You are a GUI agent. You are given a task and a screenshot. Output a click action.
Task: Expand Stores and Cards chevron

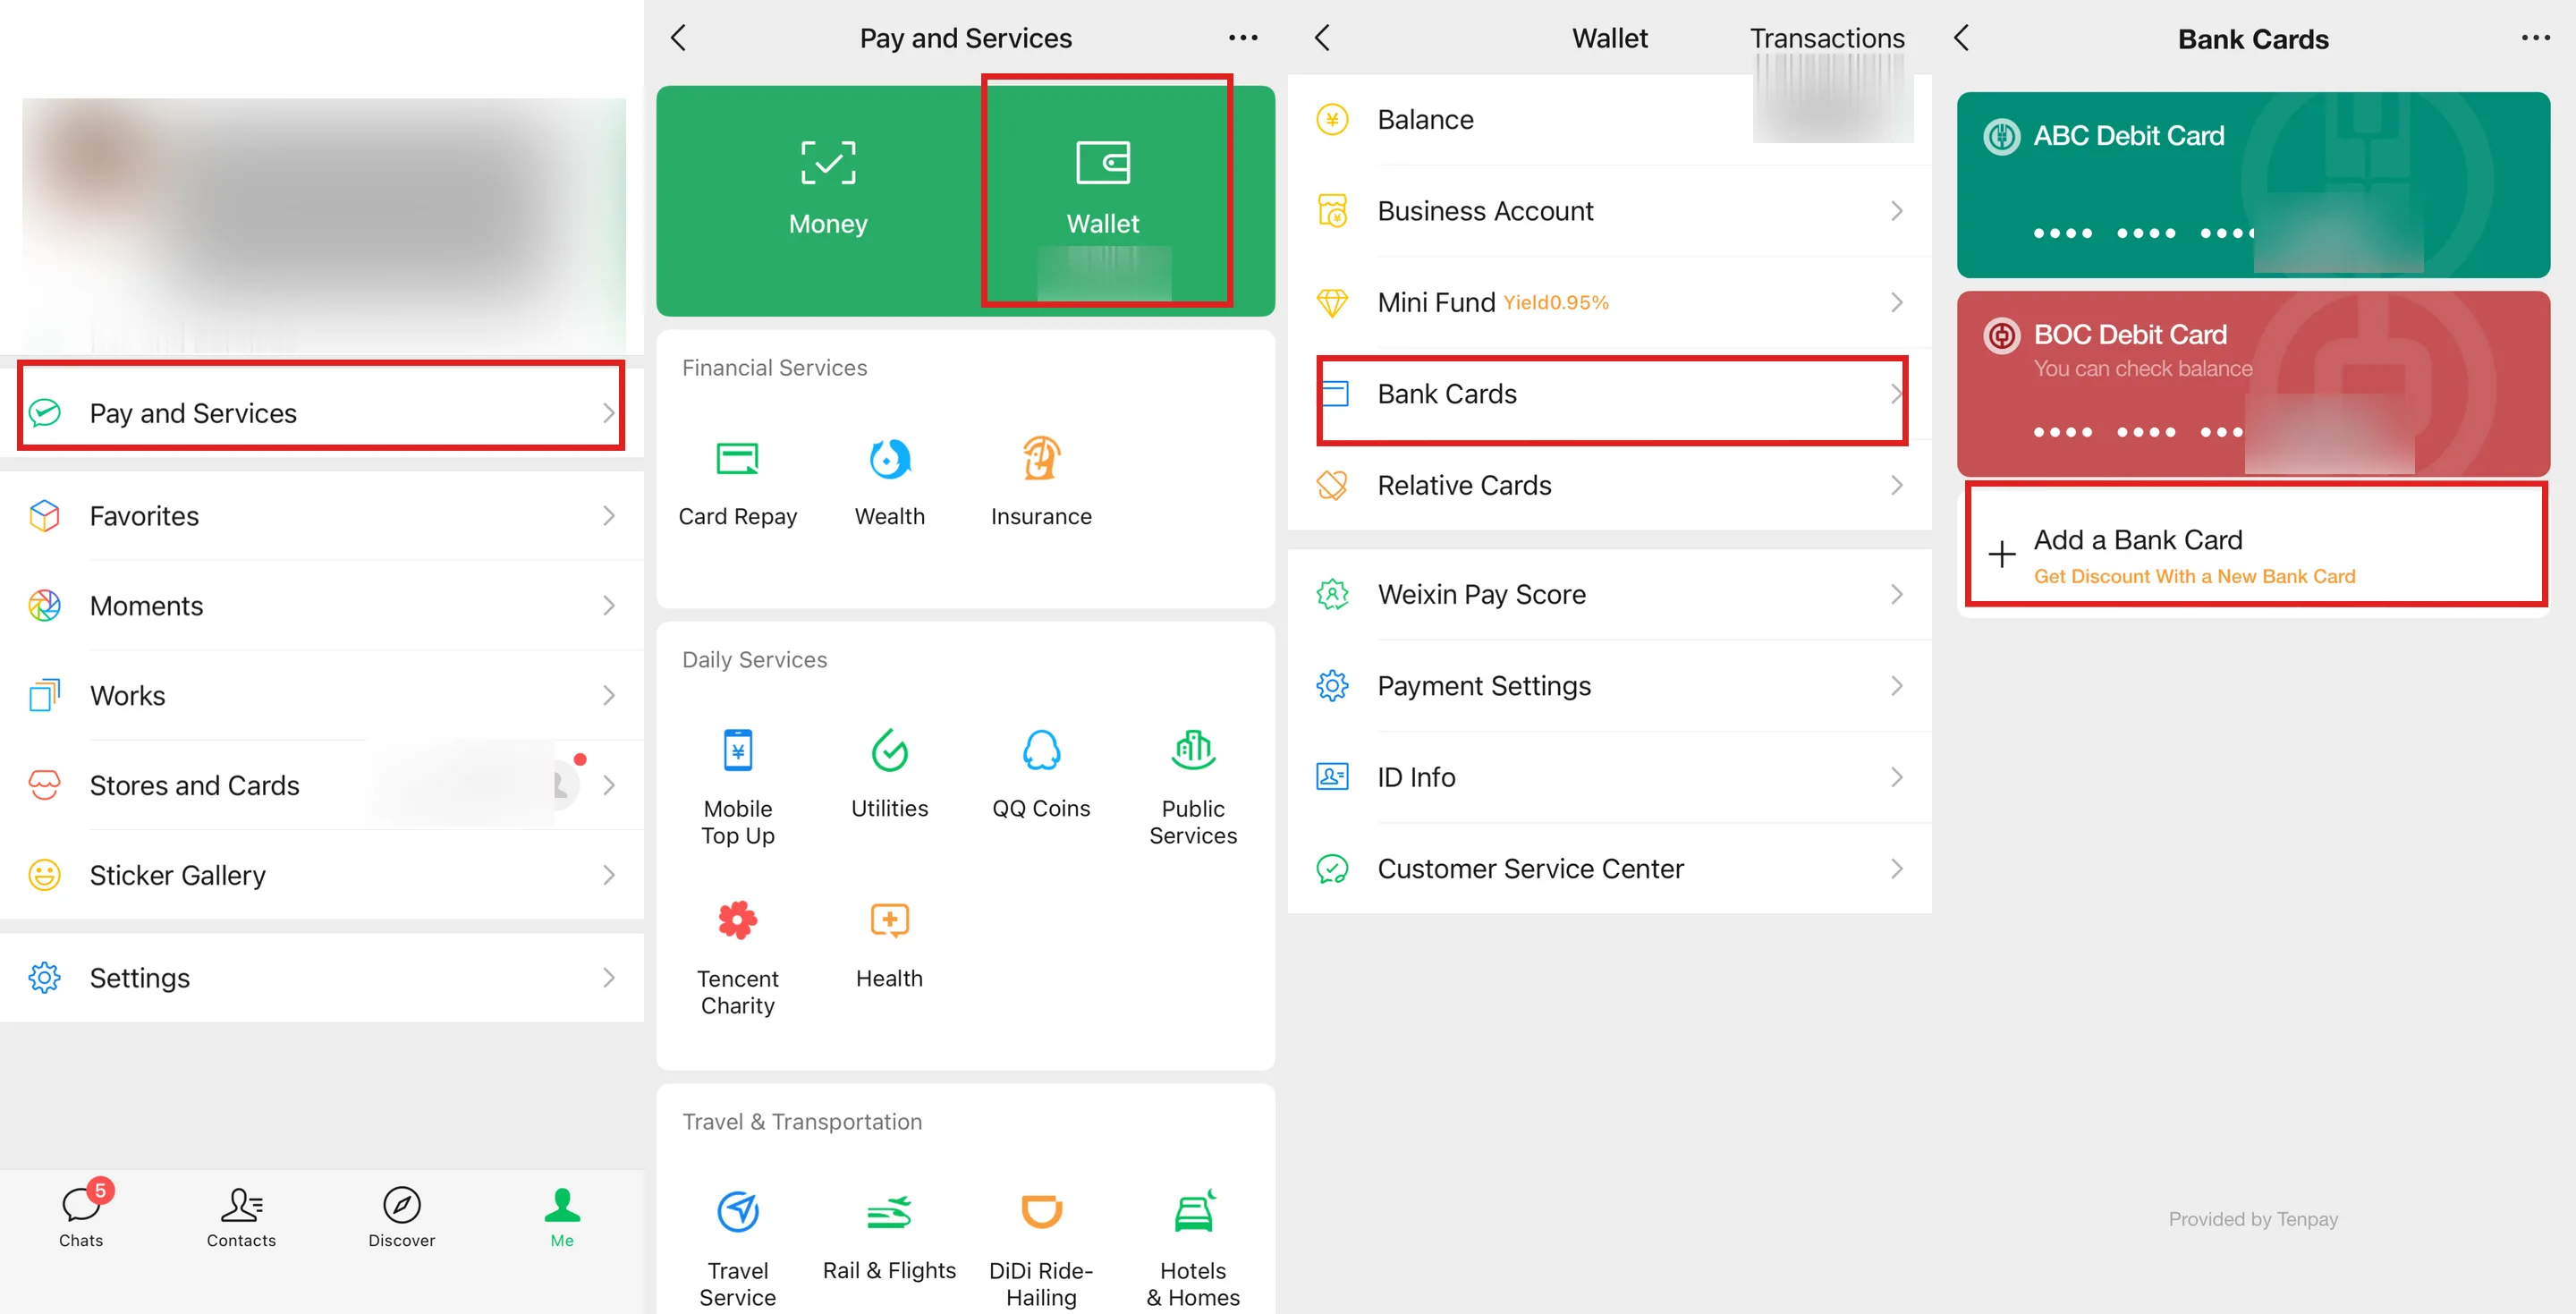coord(609,785)
